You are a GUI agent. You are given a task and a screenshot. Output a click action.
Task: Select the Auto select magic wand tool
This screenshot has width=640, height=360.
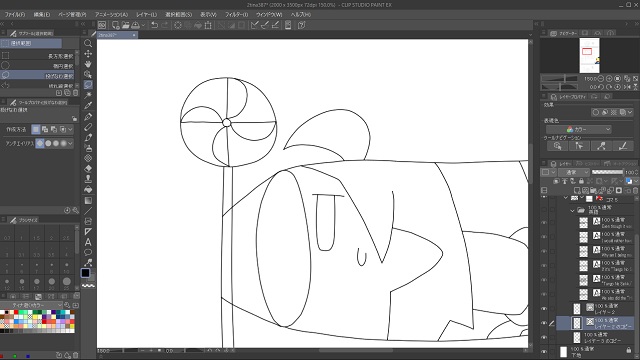click(x=88, y=95)
